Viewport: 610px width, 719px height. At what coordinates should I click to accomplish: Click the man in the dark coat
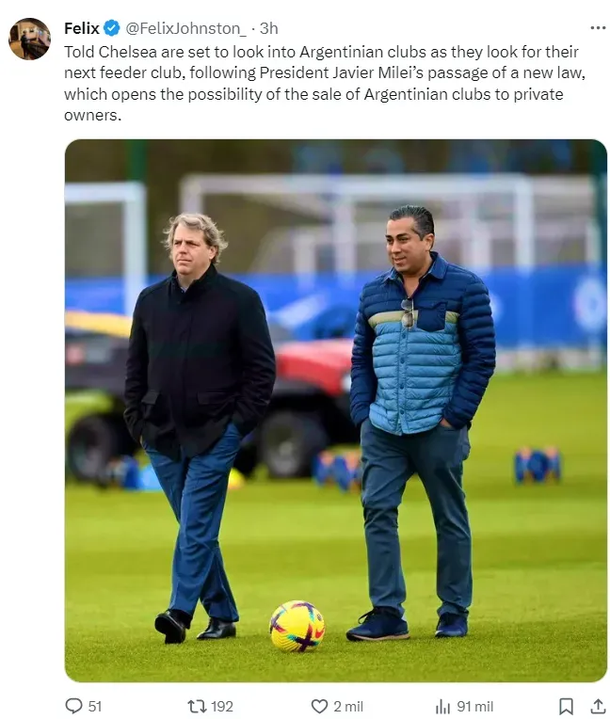point(198,400)
